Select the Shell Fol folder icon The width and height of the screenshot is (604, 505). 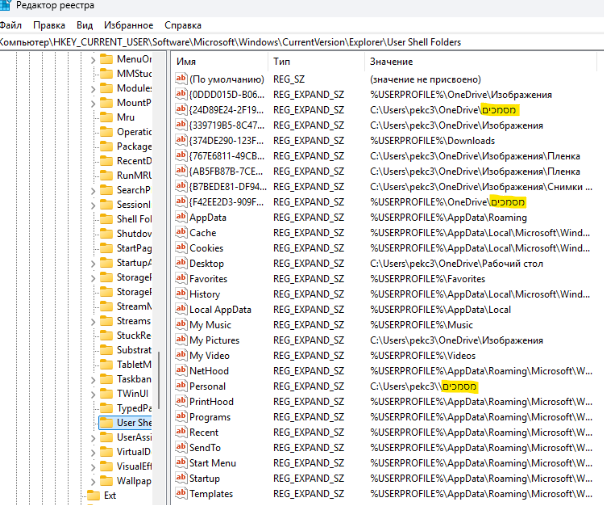[x=106, y=219]
